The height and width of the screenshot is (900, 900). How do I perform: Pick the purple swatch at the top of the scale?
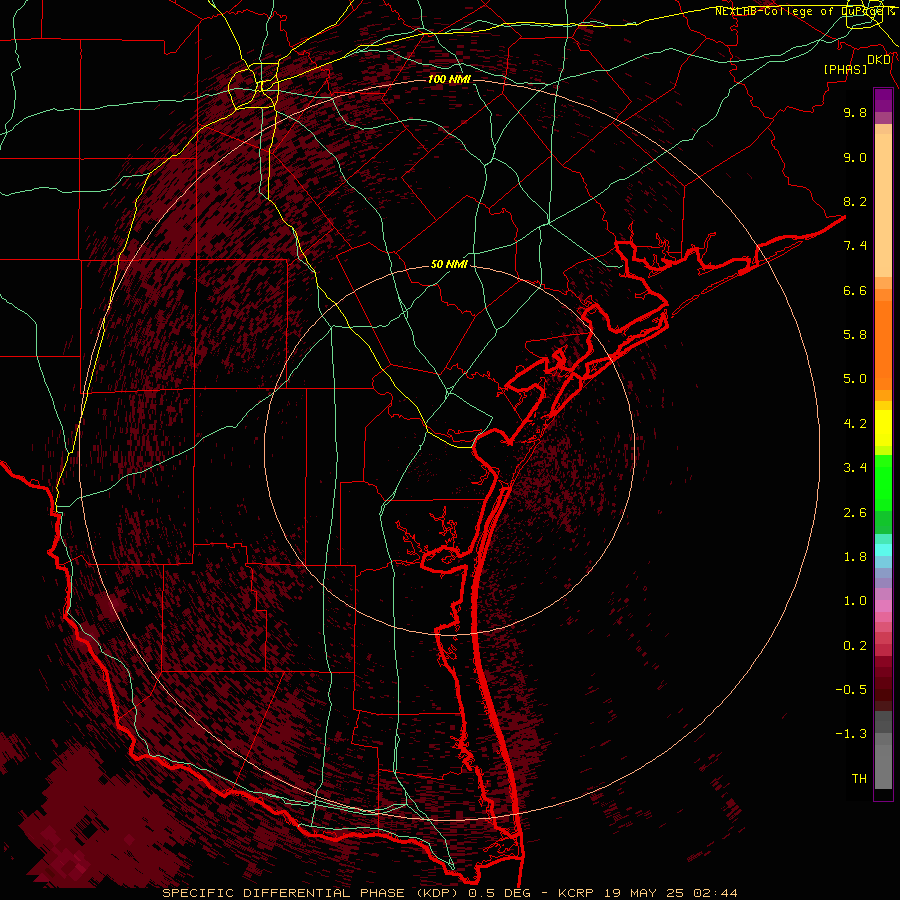[883, 100]
